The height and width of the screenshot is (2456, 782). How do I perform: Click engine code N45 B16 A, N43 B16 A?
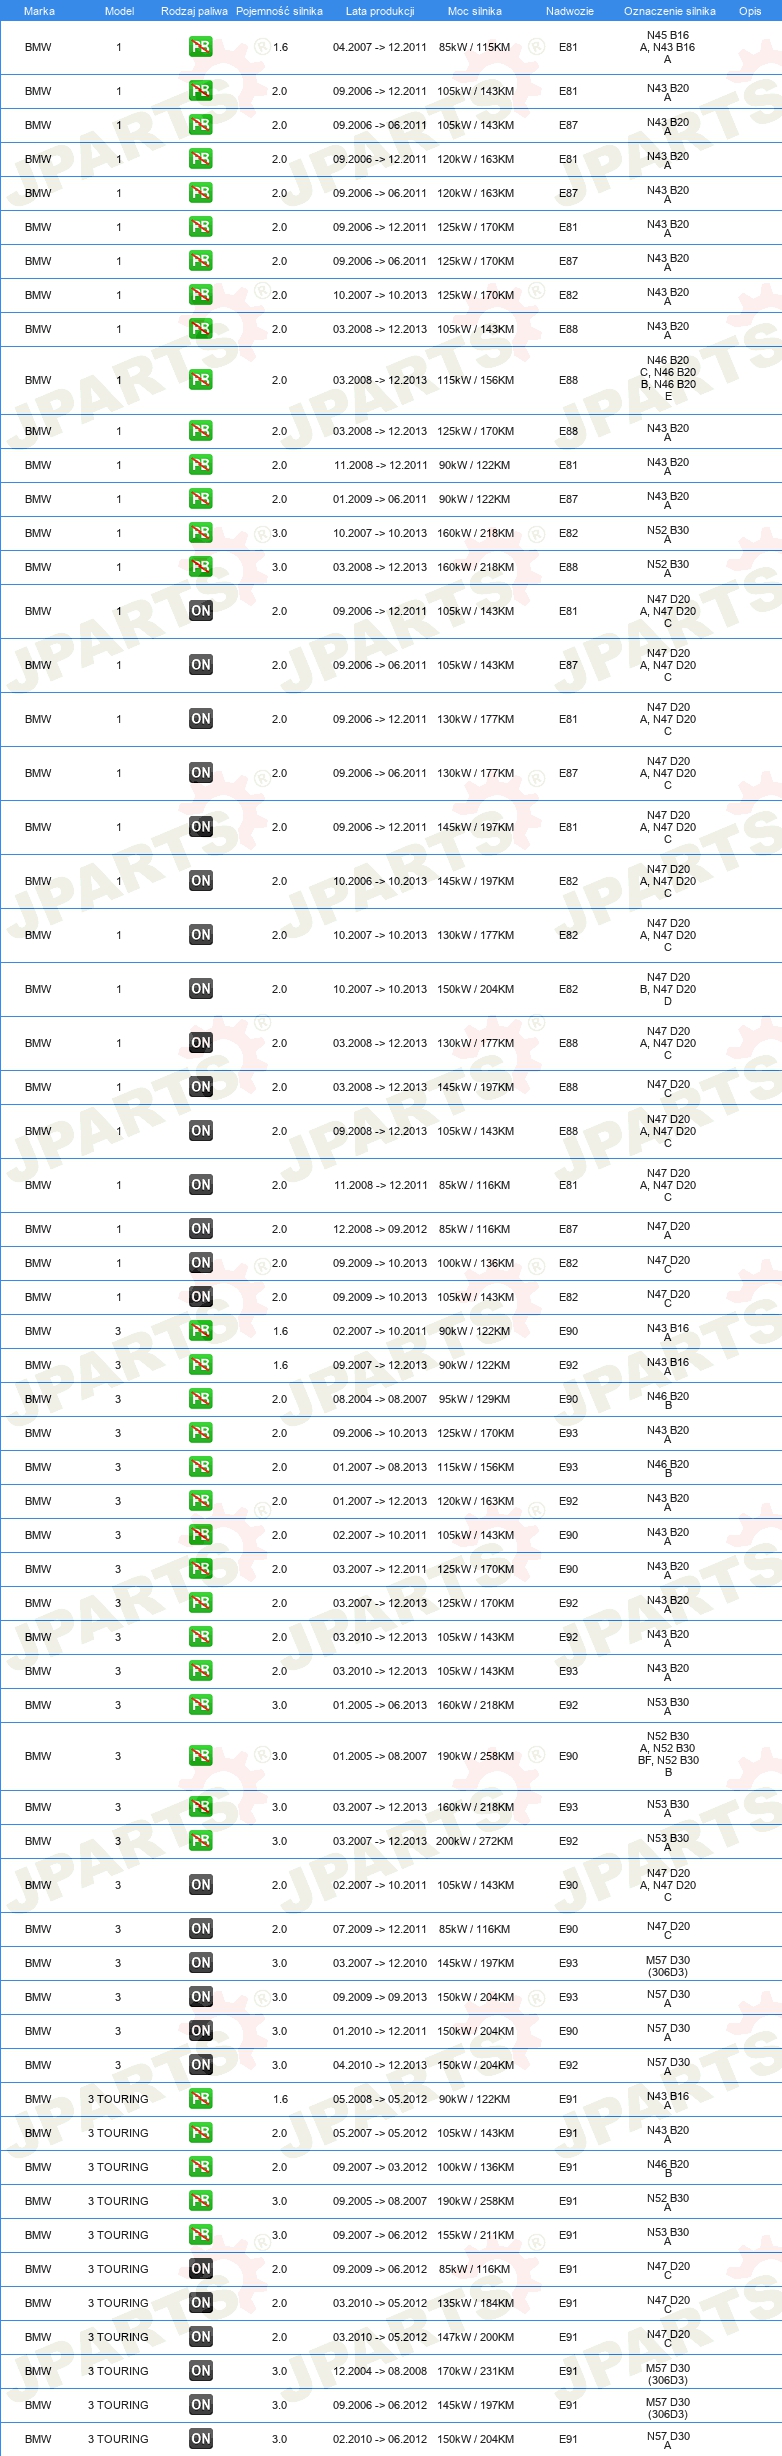pos(668,47)
